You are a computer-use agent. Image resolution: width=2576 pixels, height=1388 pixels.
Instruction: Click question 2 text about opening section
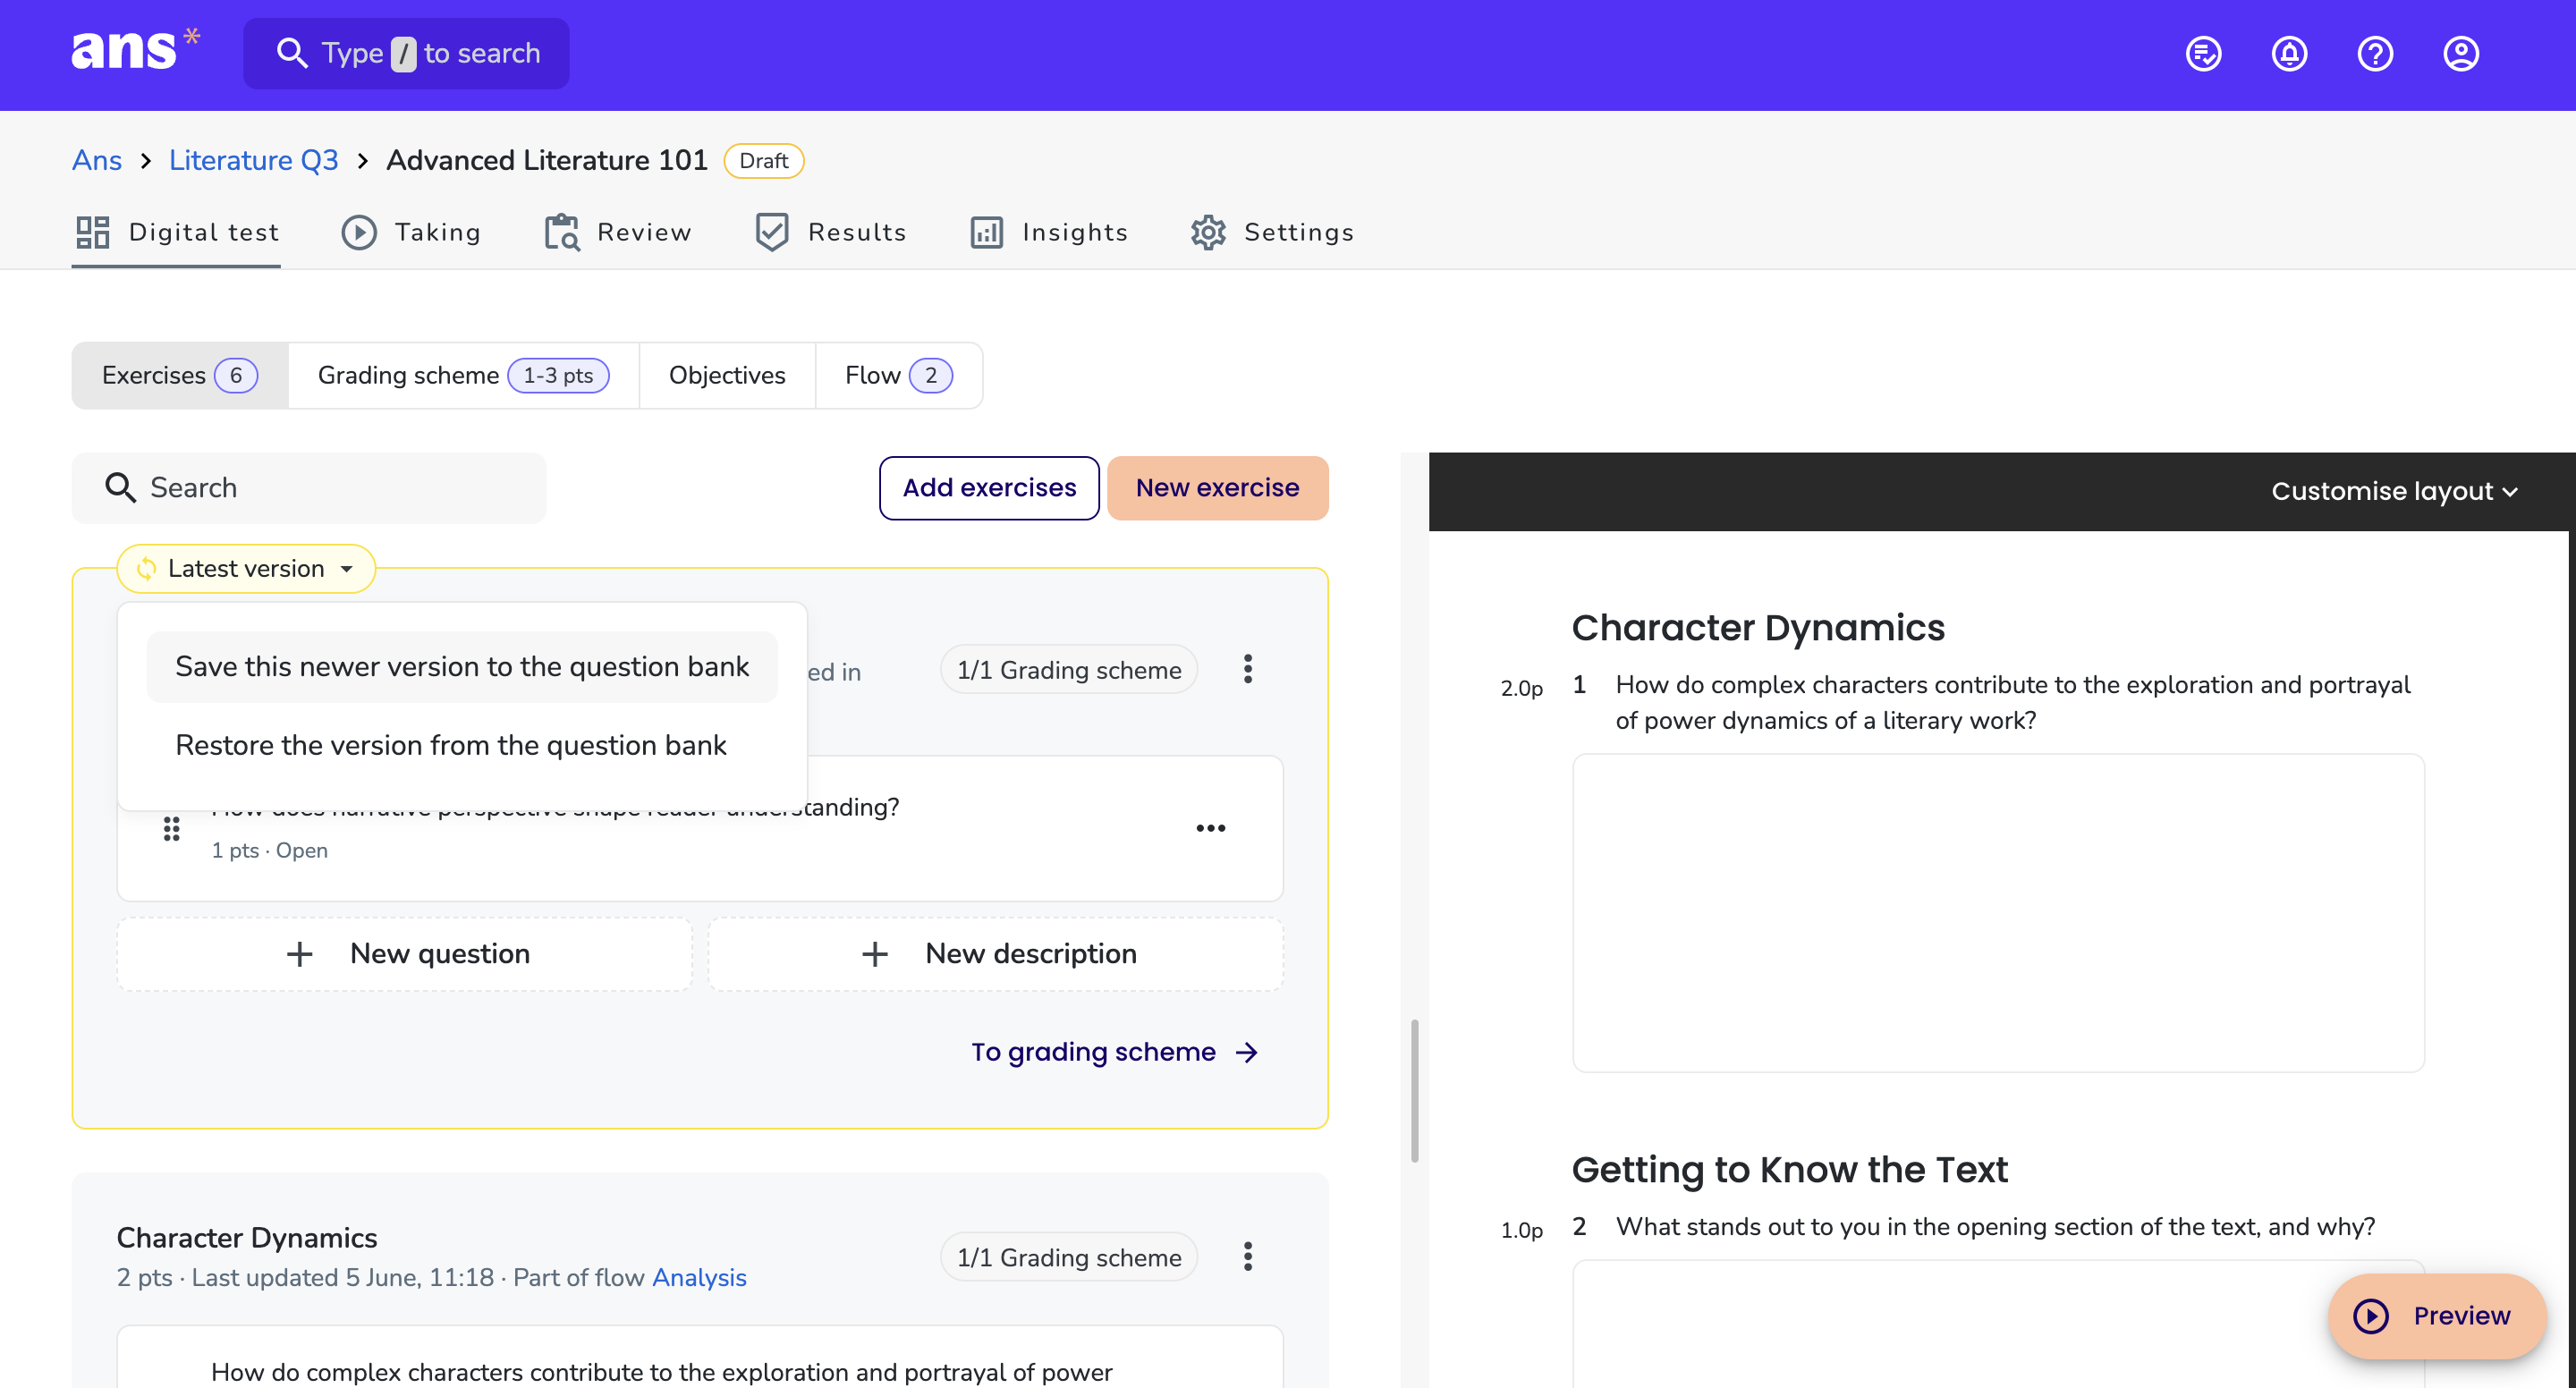tap(1995, 1227)
